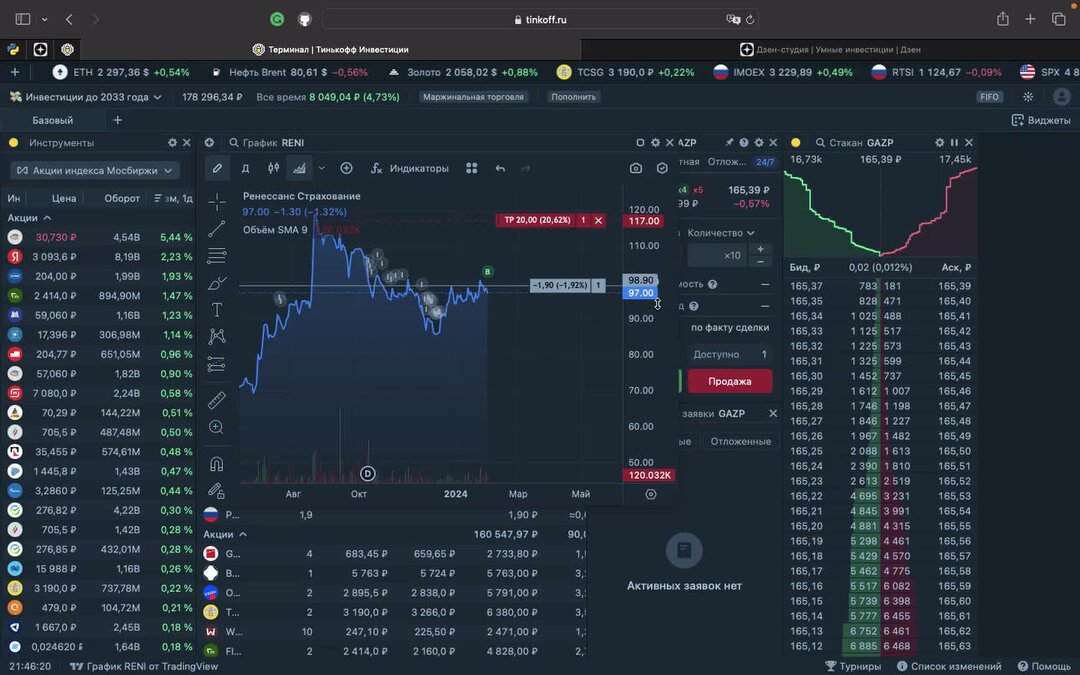Open chart type dropdown arrow
This screenshot has width=1080, height=675.
(x=322, y=168)
